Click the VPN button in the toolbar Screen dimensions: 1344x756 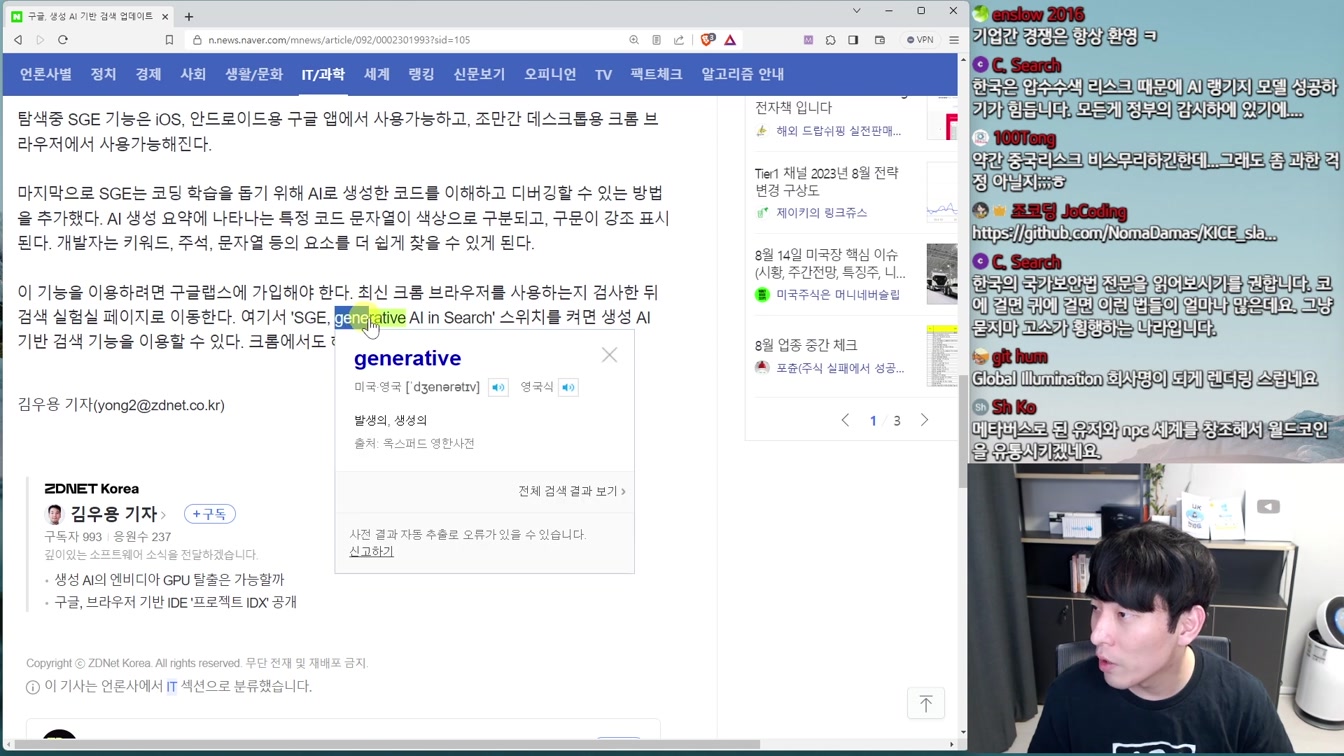point(920,40)
